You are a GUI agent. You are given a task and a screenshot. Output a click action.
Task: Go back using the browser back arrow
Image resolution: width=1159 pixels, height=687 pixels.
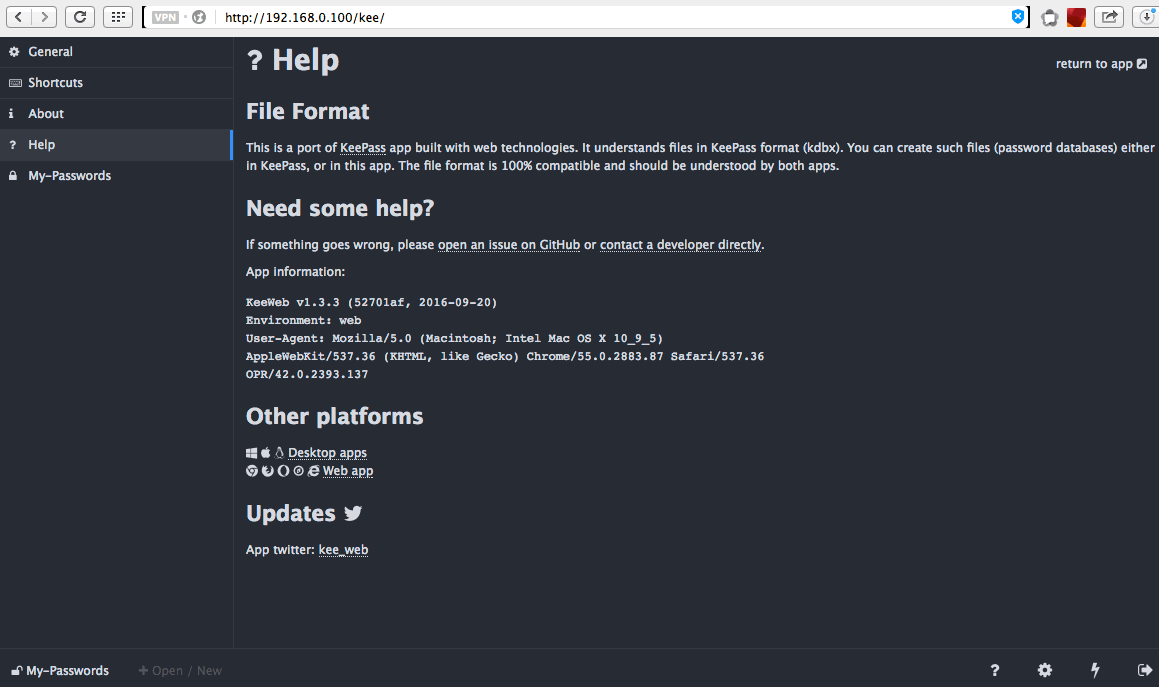19,17
